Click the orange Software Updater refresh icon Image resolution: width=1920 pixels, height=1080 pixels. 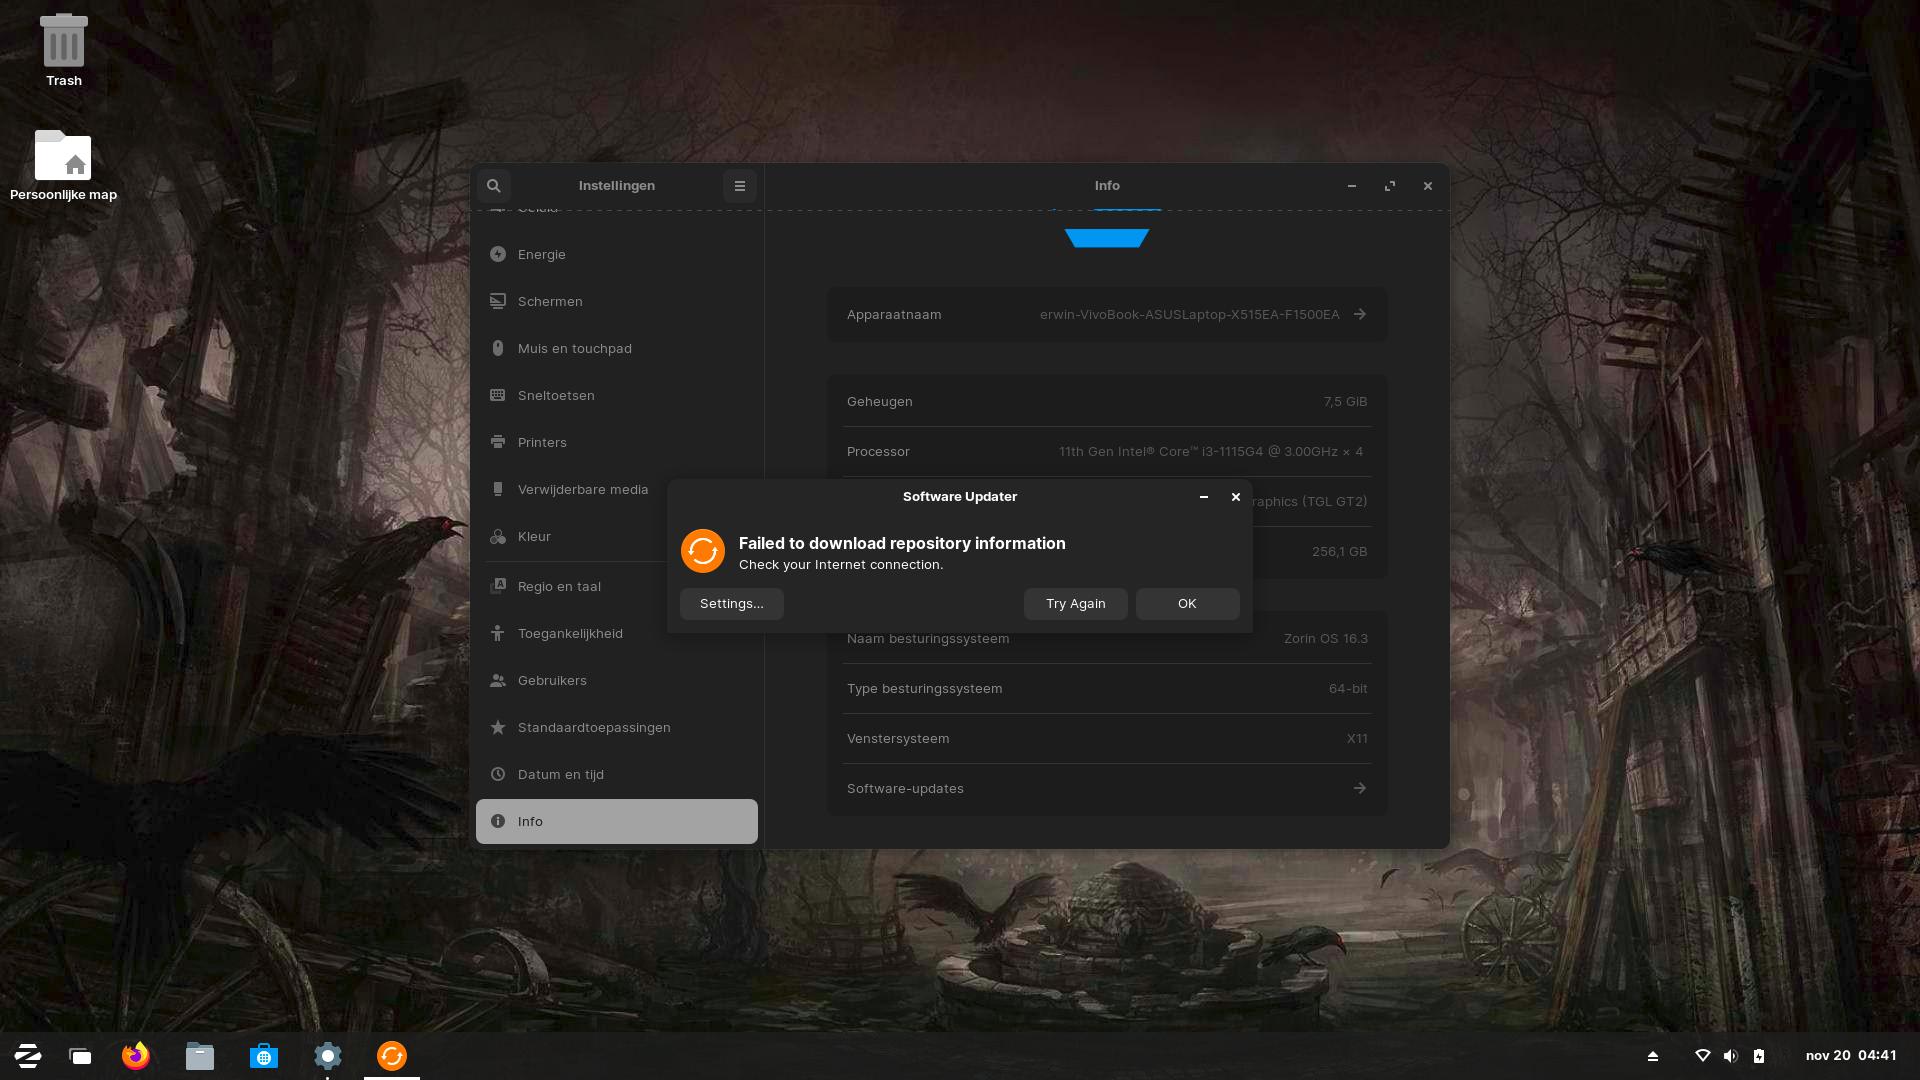[x=703, y=551]
